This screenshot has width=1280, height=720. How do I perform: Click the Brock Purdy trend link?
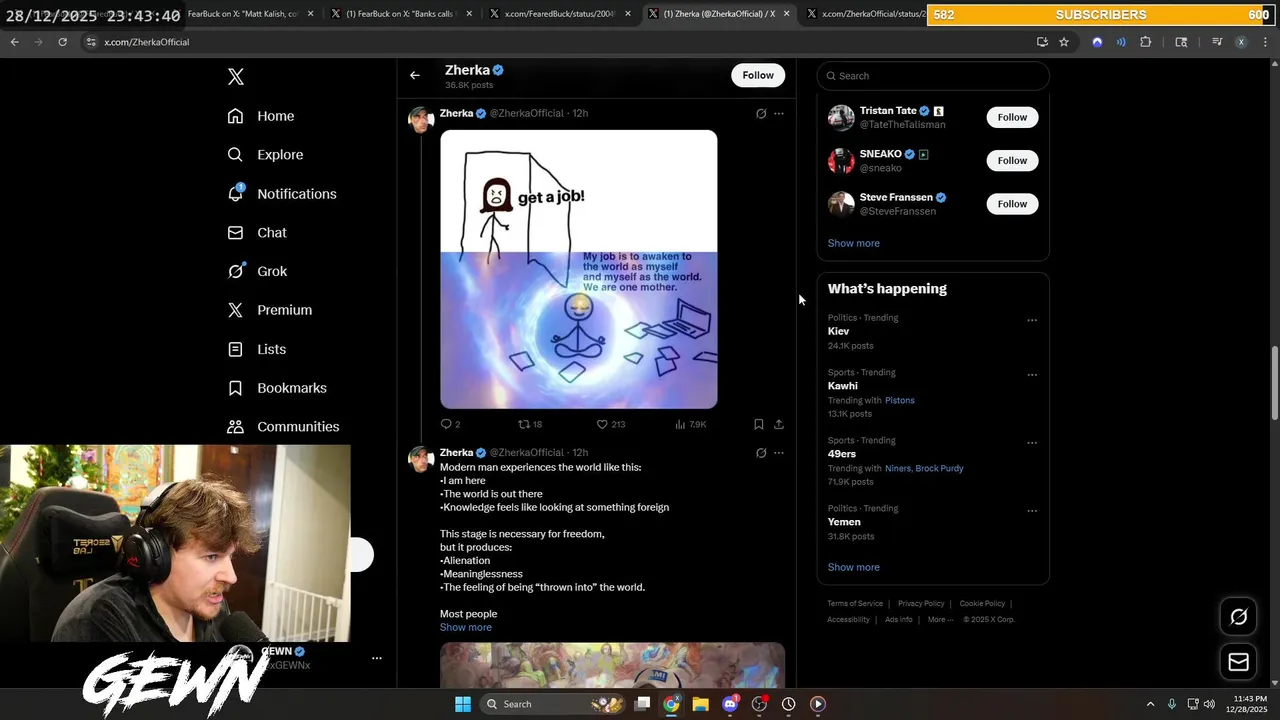pos(940,468)
